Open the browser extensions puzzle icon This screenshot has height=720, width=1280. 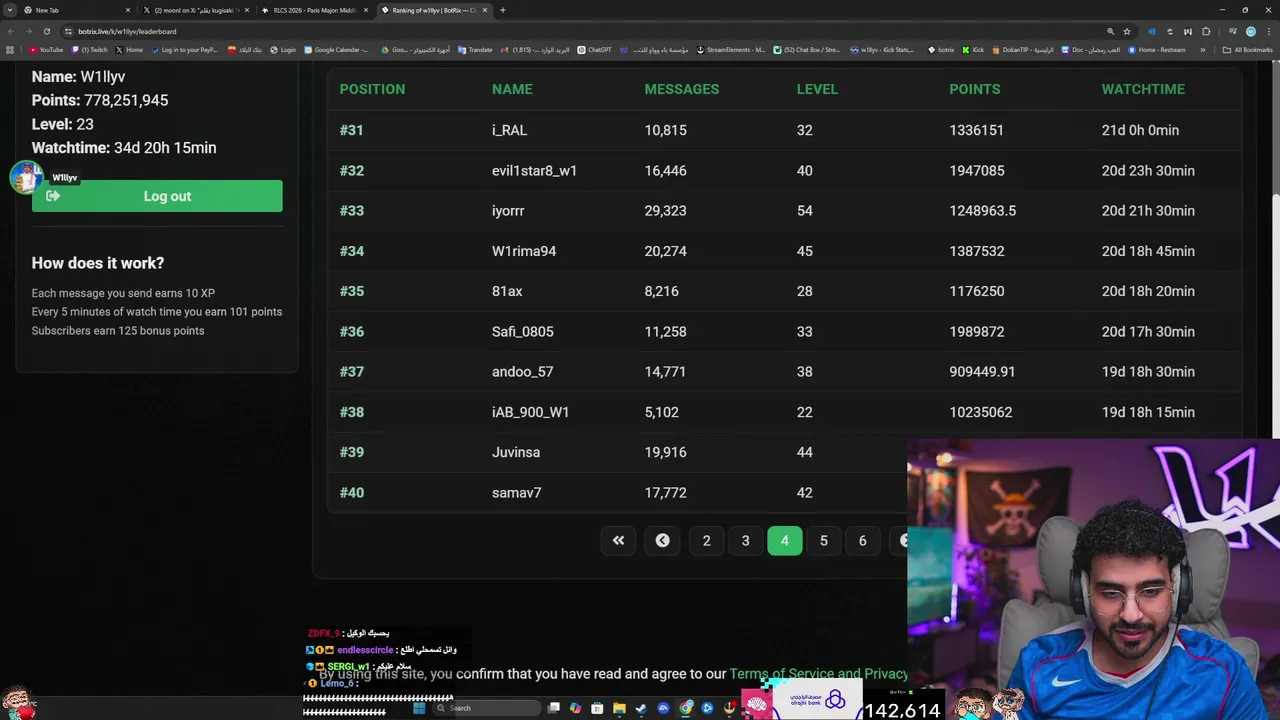pyautogui.click(x=1206, y=31)
